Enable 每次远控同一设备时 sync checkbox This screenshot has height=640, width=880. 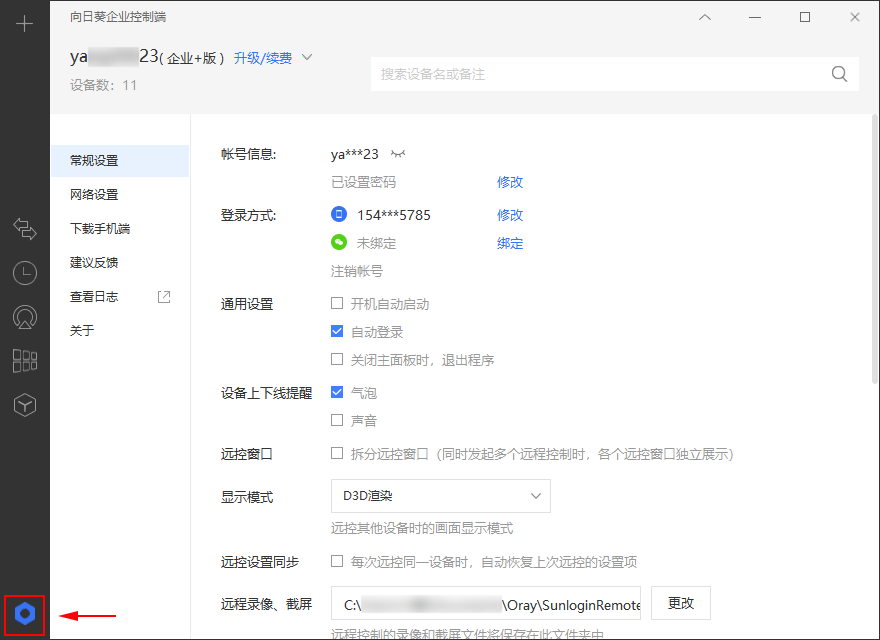click(x=337, y=561)
